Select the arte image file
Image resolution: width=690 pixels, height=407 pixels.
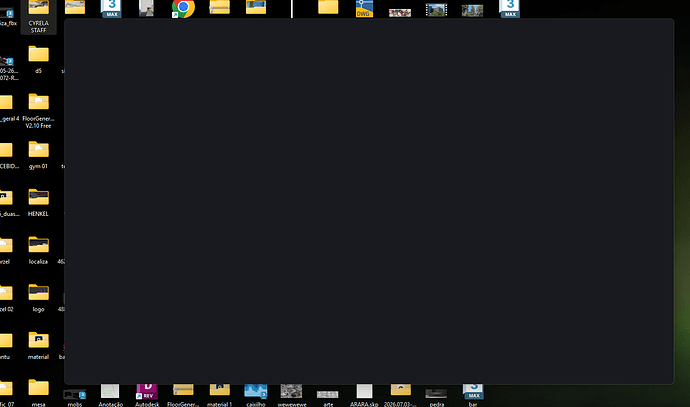point(328,394)
